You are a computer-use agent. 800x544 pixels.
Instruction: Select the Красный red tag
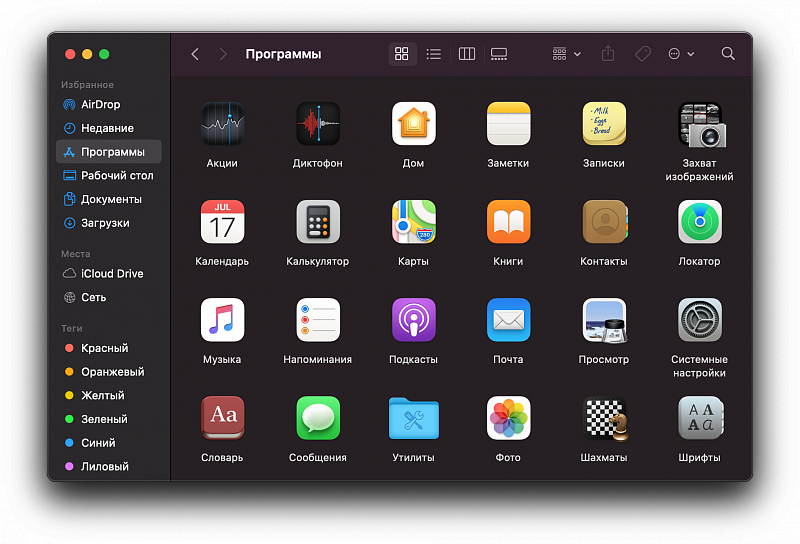click(x=104, y=348)
